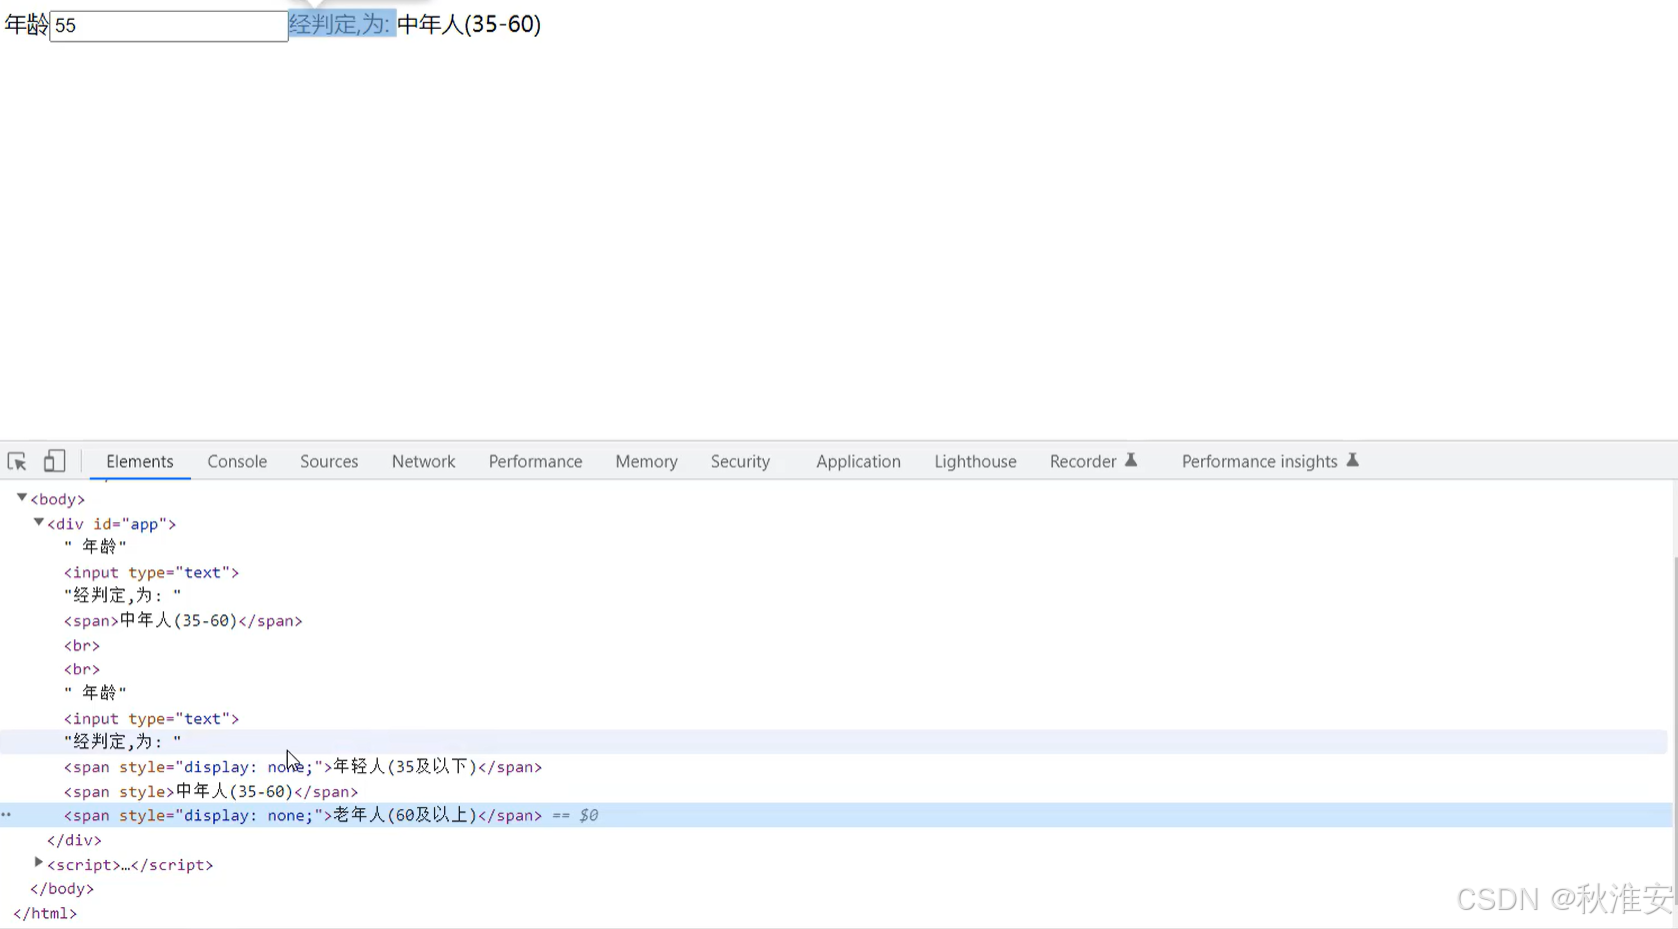The width and height of the screenshot is (1678, 929).
Task: Select the closing </div> tag
Action: [x=74, y=840]
